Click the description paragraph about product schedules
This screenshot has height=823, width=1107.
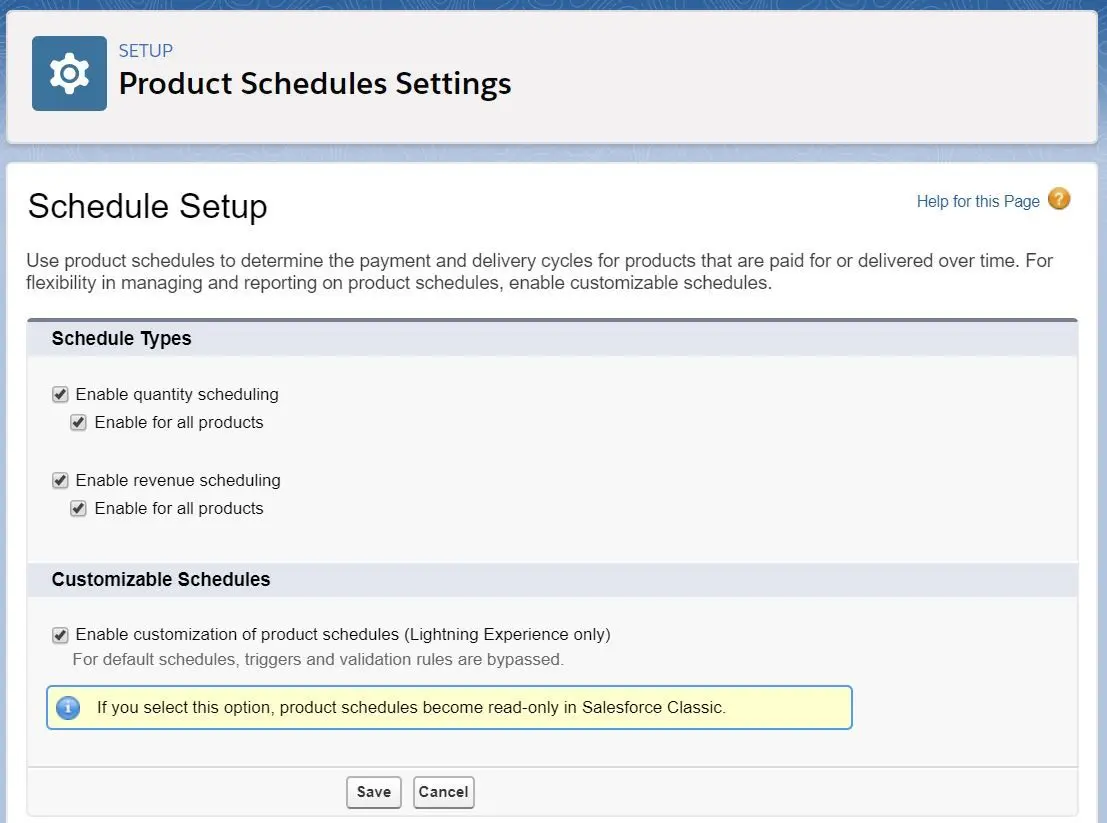pyautogui.click(x=539, y=272)
